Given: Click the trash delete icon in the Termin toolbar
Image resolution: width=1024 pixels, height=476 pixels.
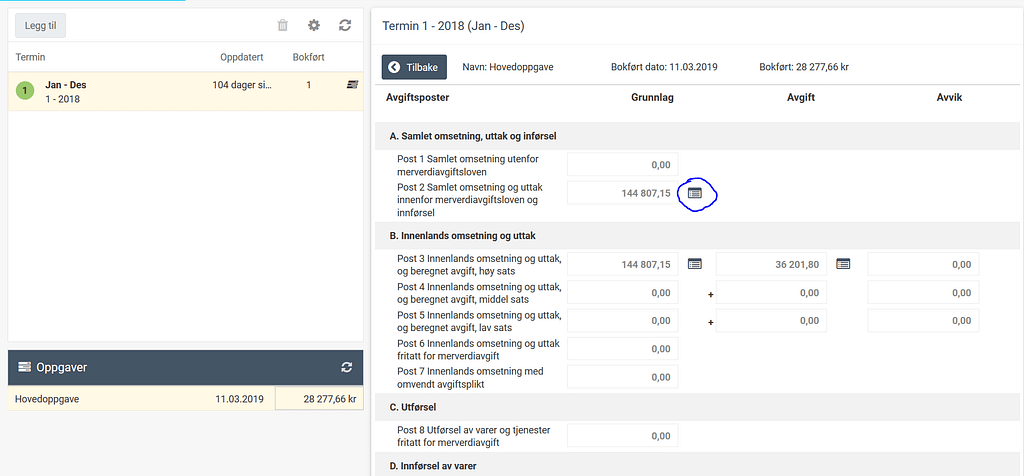Looking at the screenshot, I should [x=283, y=26].
